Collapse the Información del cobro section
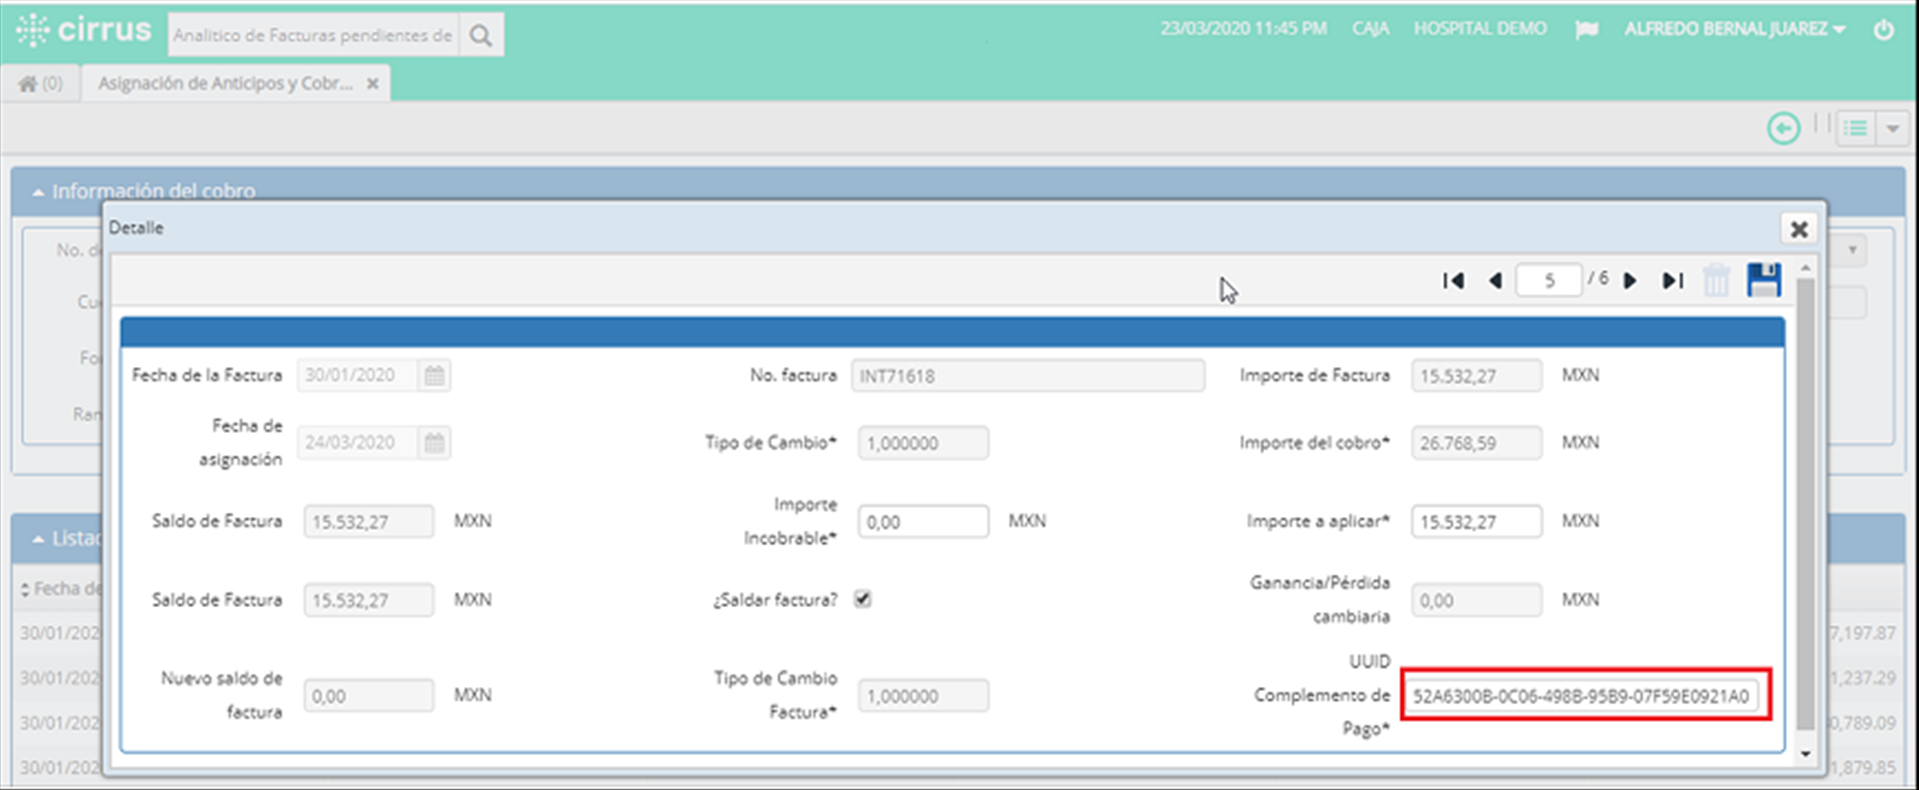Viewport: 1919px width, 790px height. coord(38,192)
